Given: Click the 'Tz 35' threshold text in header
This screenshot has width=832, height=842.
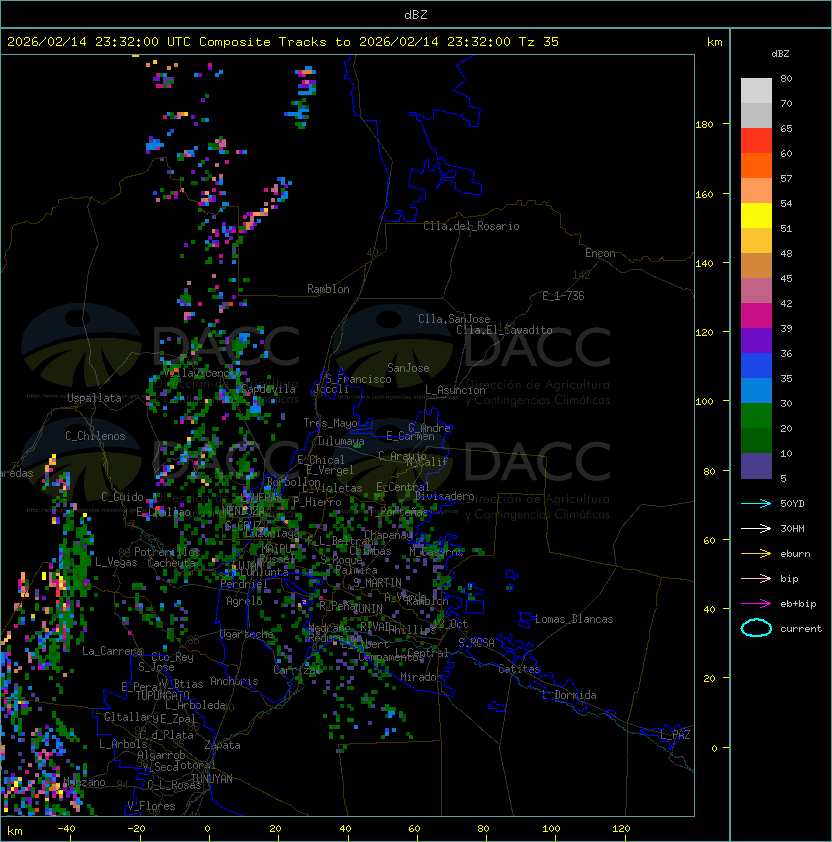Looking at the screenshot, I should pyautogui.click(x=539, y=42).
